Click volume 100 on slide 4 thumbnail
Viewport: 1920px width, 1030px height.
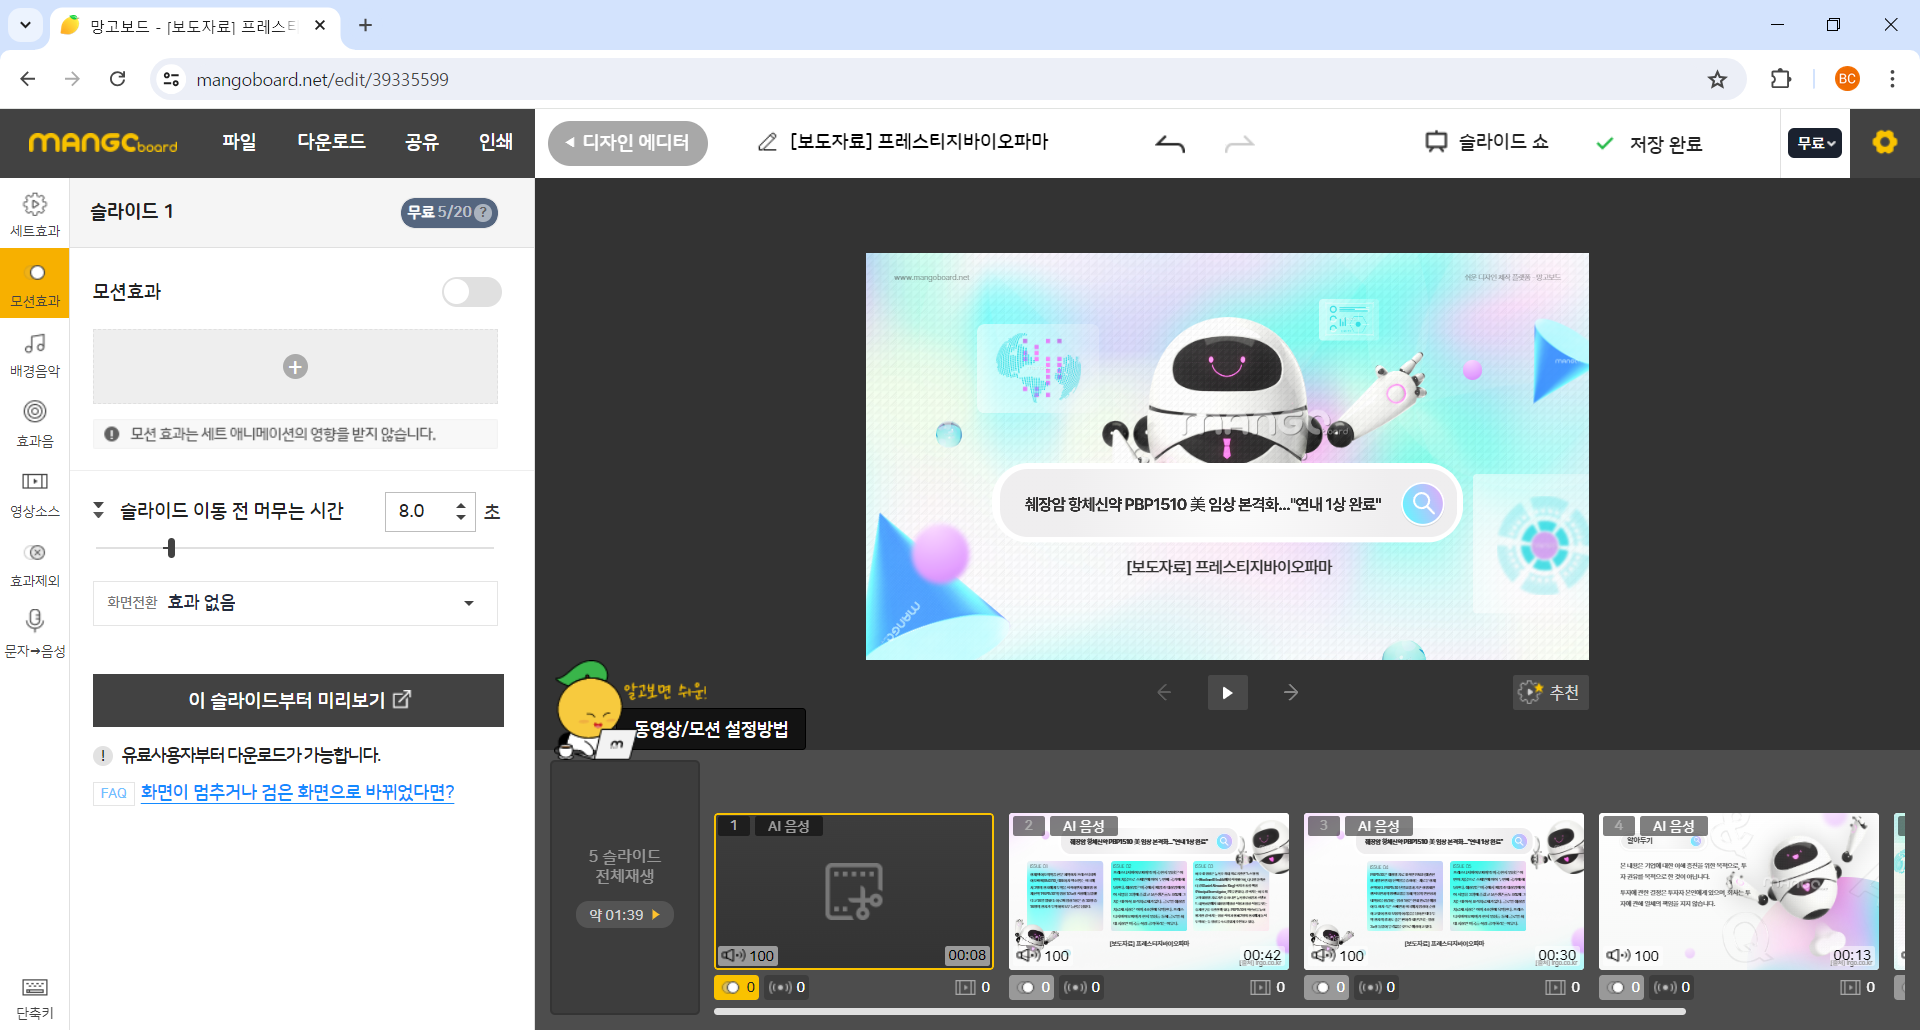click(1633, 955)
